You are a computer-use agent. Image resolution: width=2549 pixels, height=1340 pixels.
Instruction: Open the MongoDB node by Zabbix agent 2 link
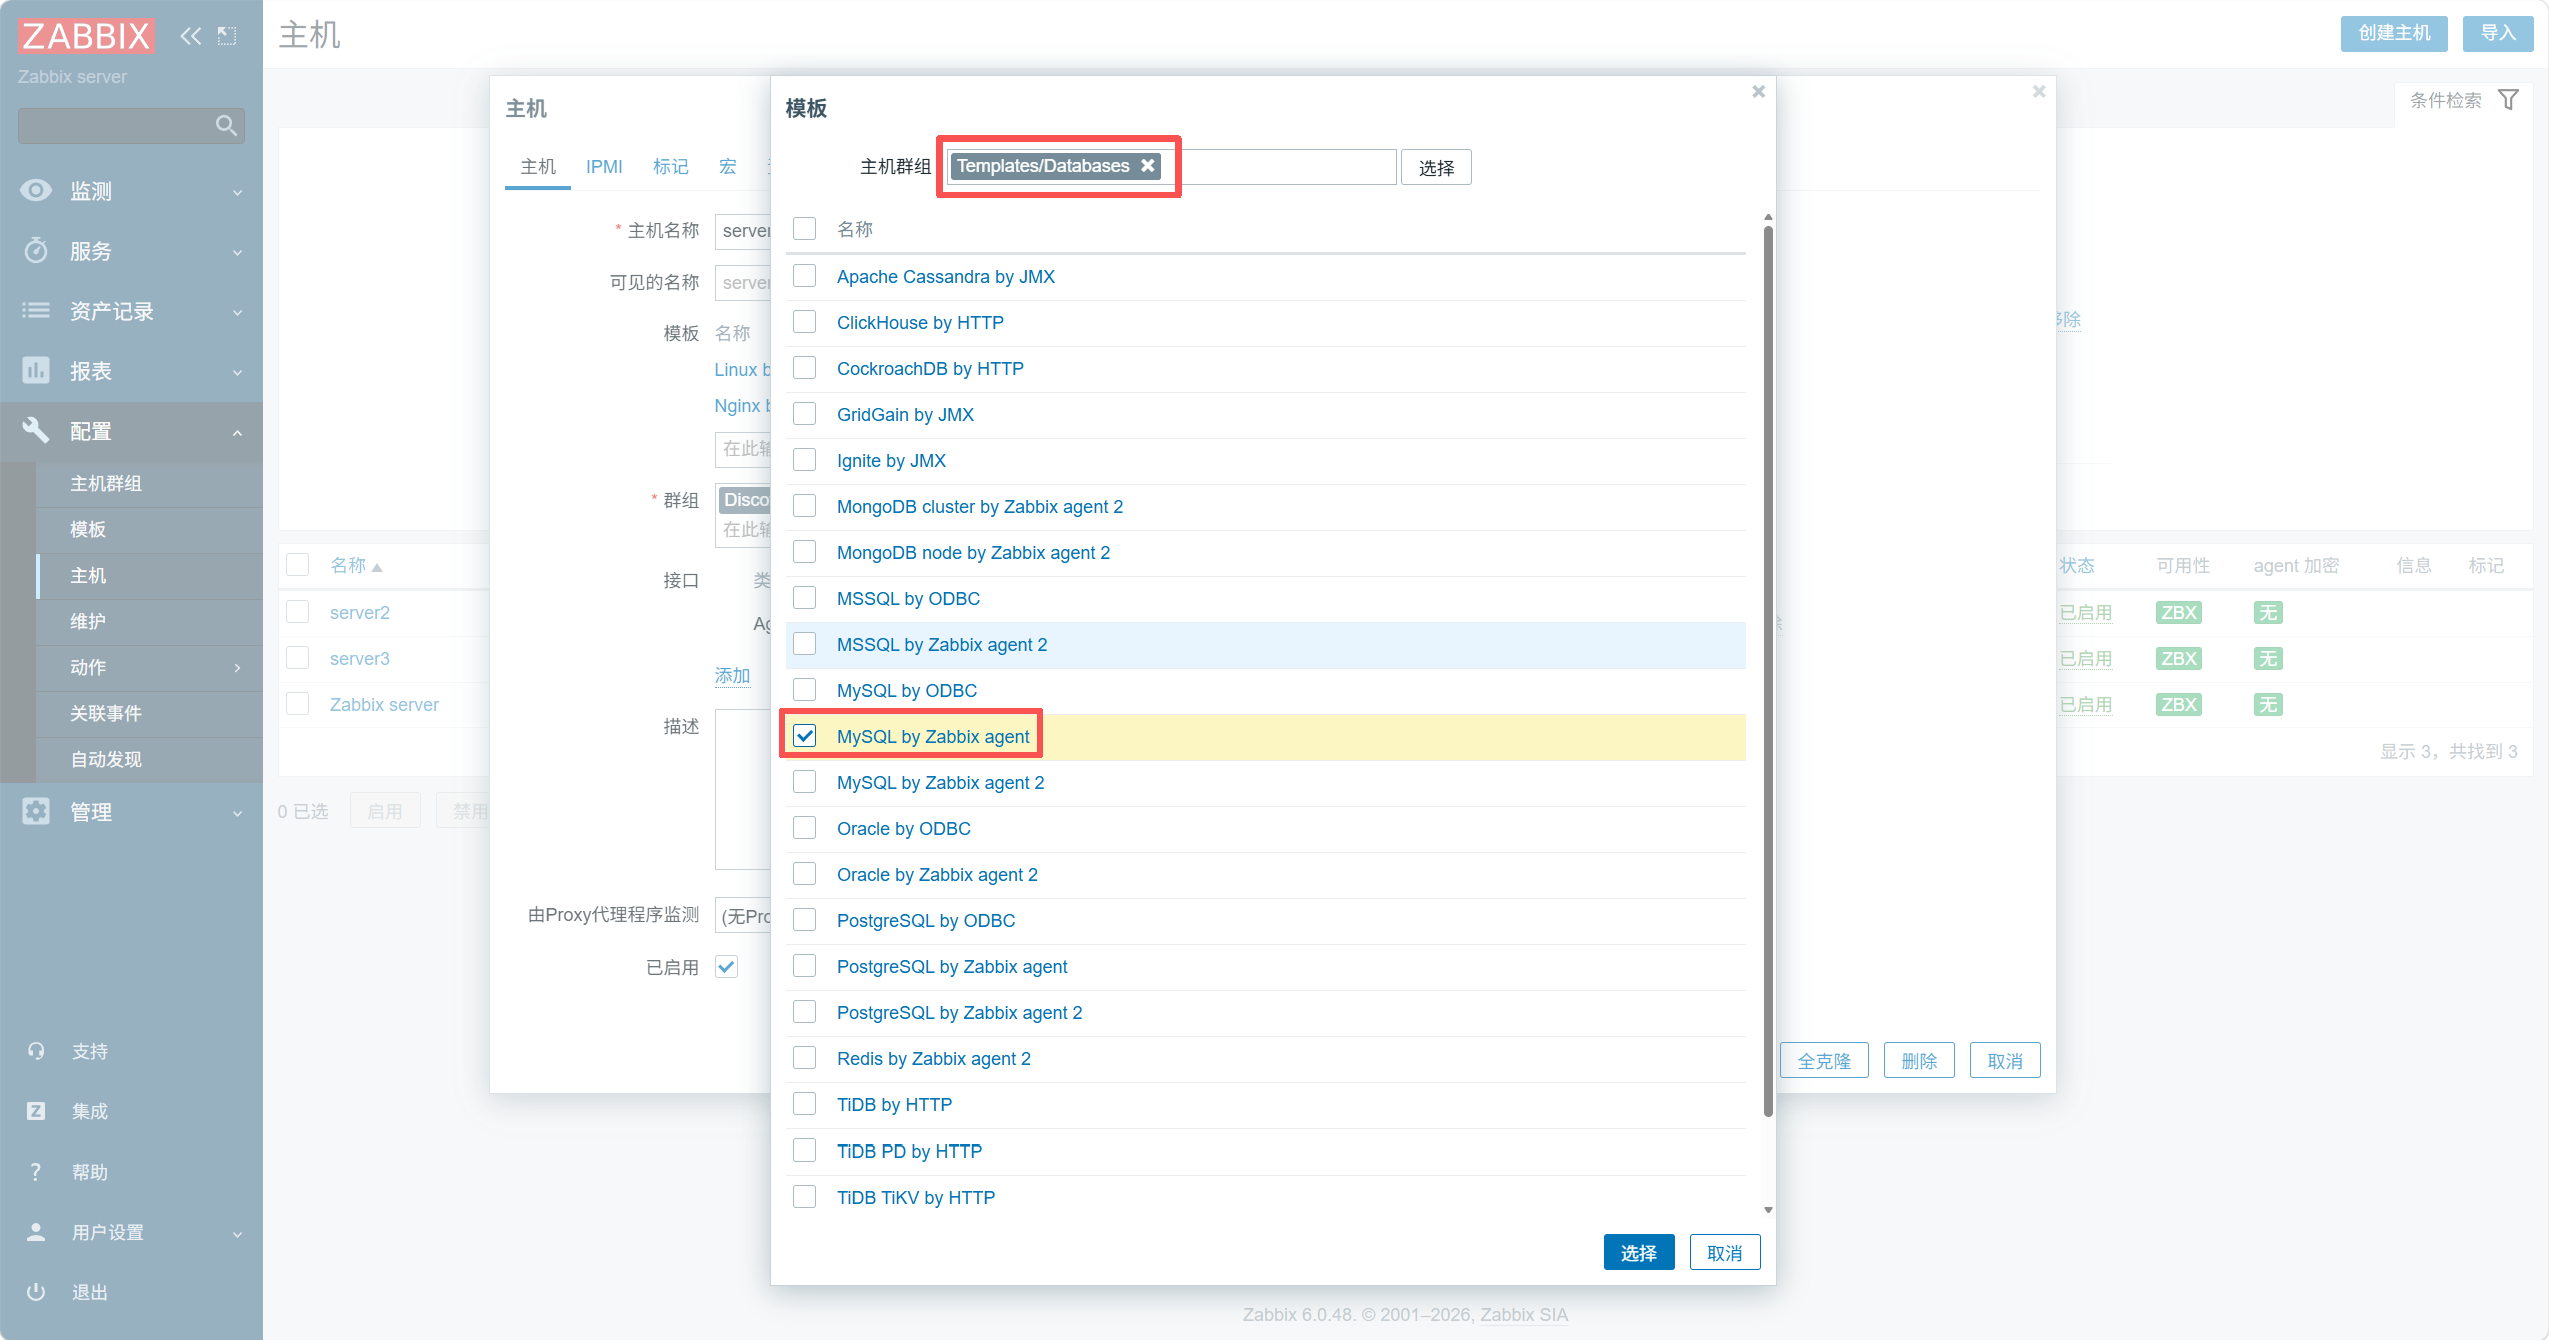[973, 552]
